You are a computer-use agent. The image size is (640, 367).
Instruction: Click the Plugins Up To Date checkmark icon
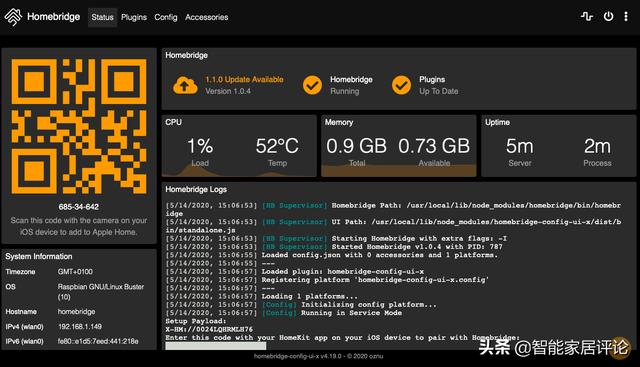401,85
